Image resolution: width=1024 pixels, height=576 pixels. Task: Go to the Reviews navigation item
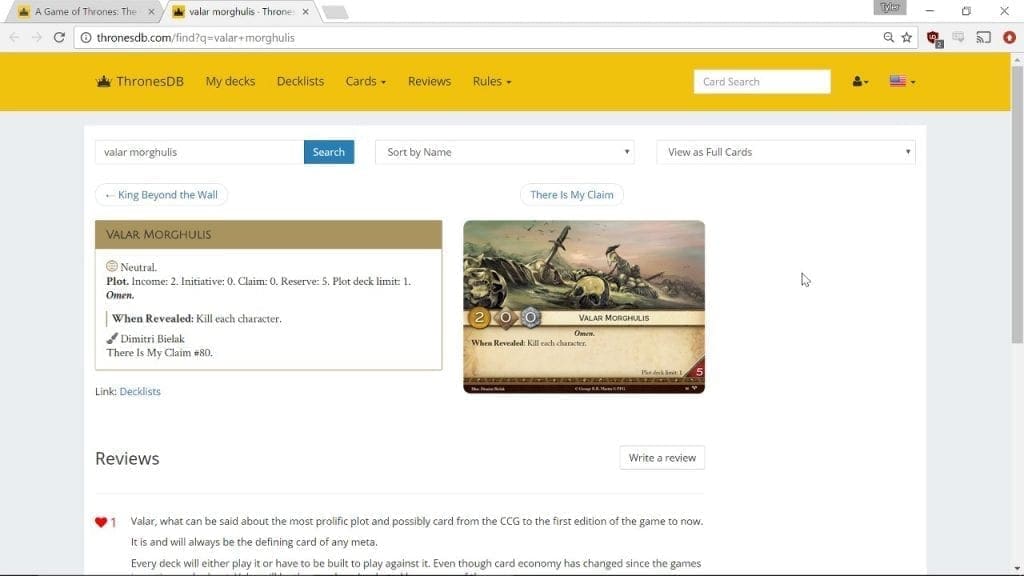pos(429,82)
